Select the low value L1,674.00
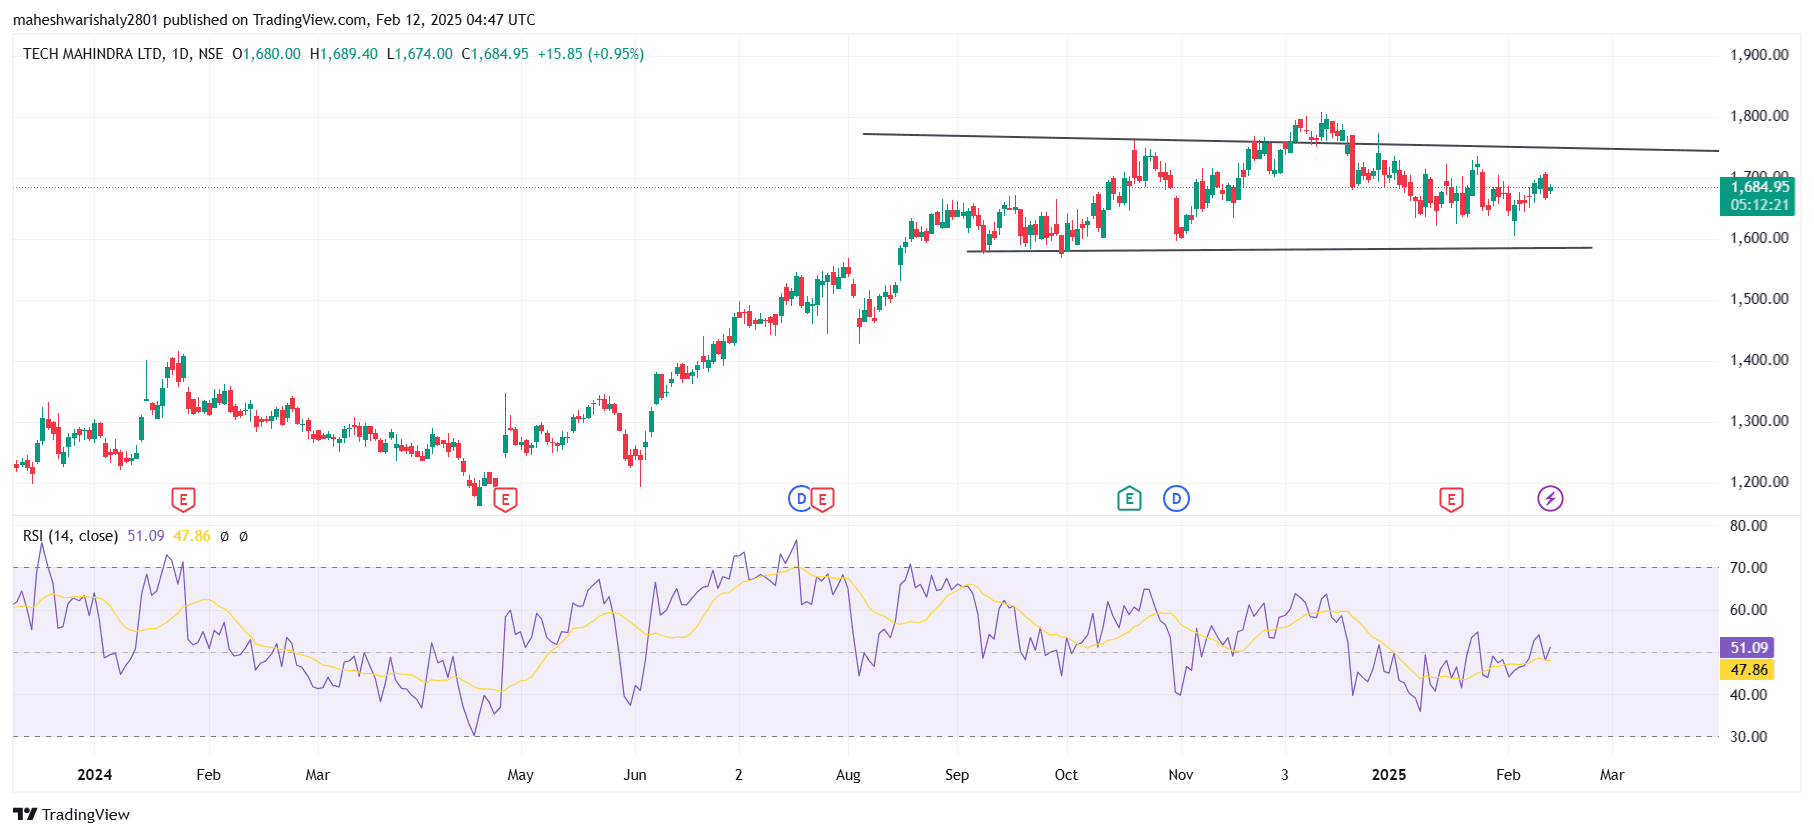This screenshot has height=836, width=1814. point(420,54)
